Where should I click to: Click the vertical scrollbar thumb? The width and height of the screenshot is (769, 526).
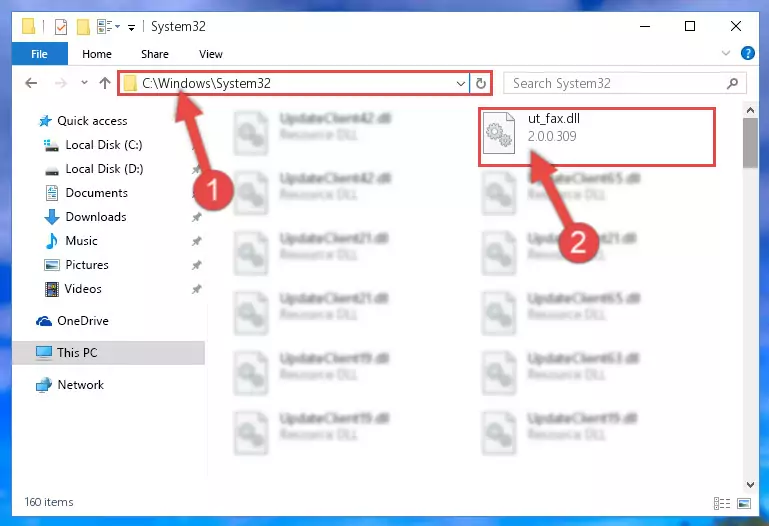tap(750, 143)
